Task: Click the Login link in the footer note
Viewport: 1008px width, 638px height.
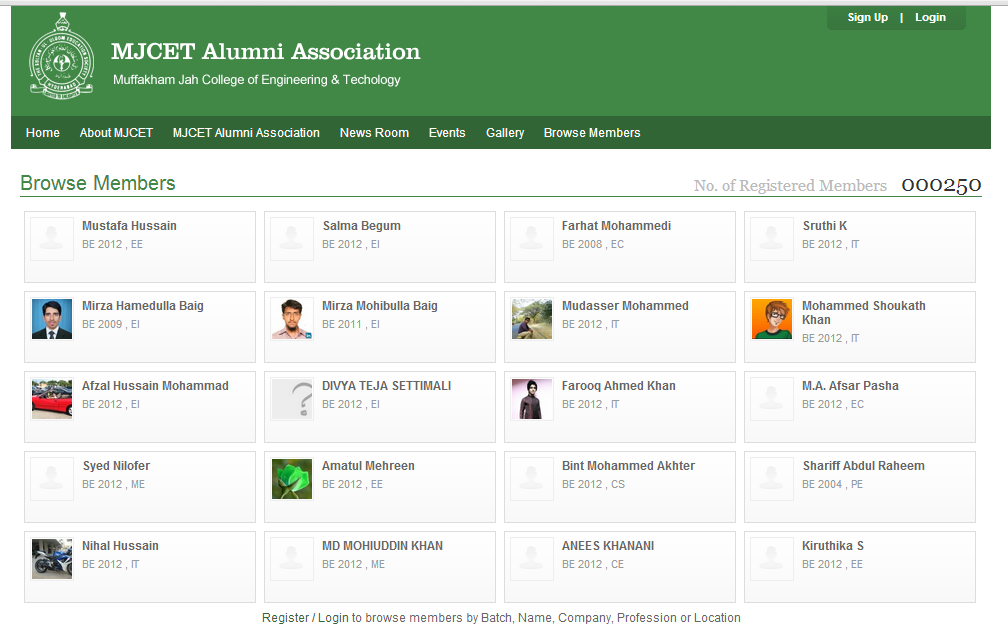Action: tap(333, 617)
